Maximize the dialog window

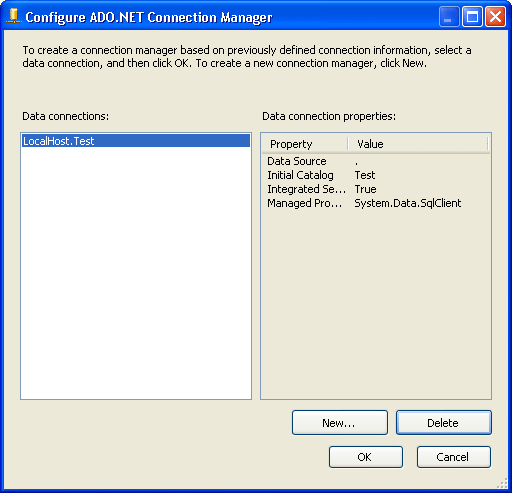[472, 16]
